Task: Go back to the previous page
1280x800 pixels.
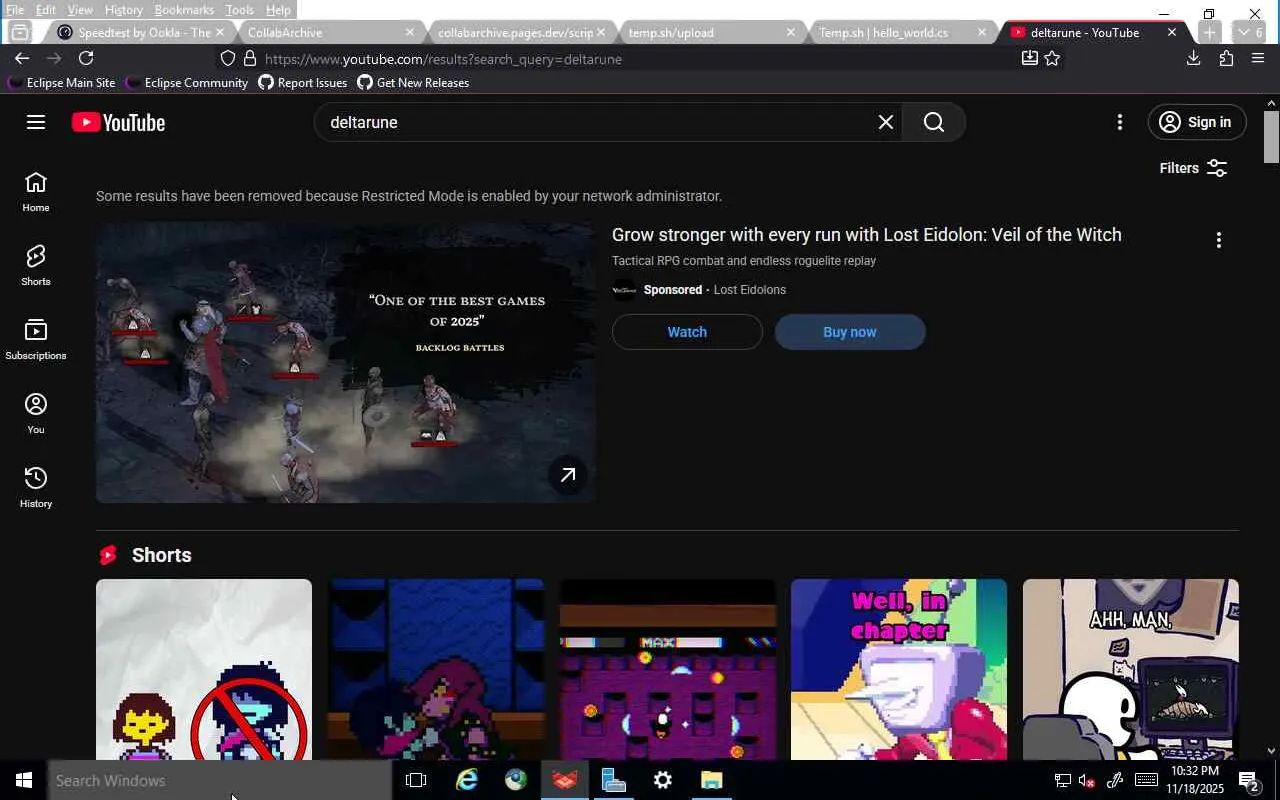Action: click(22, 59)
